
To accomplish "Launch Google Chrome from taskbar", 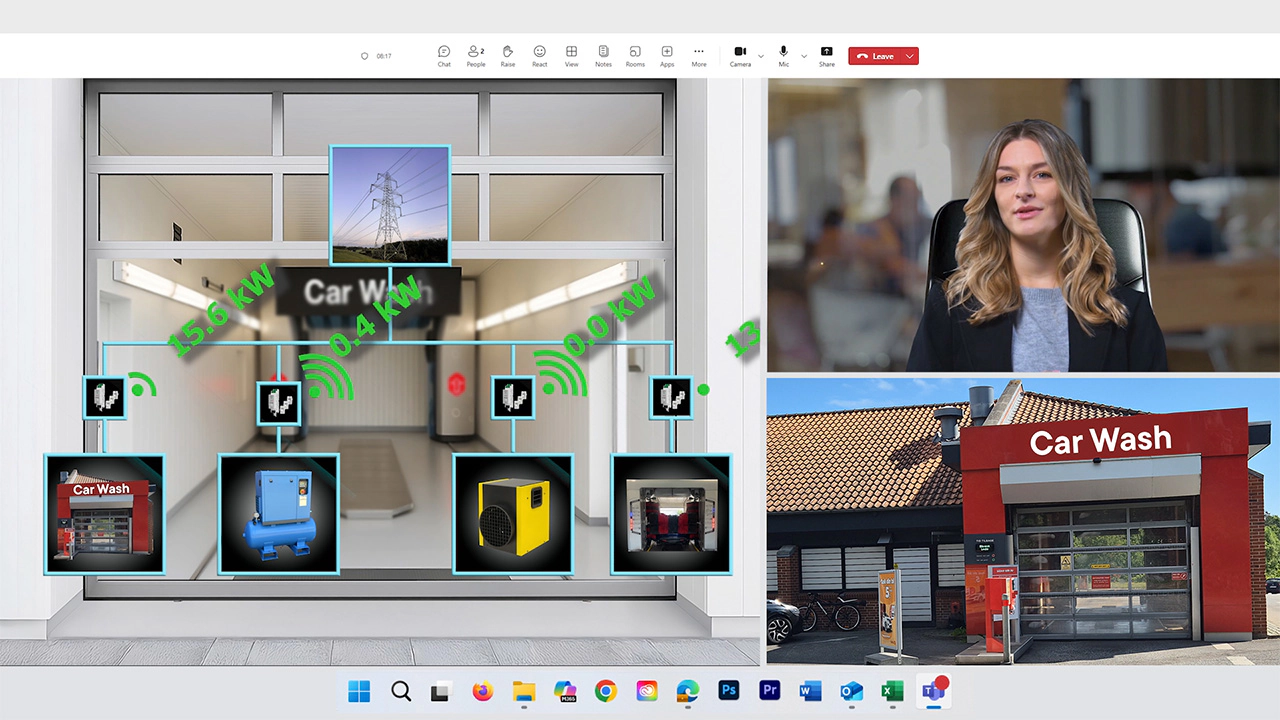I will click(x=605, y=691).
